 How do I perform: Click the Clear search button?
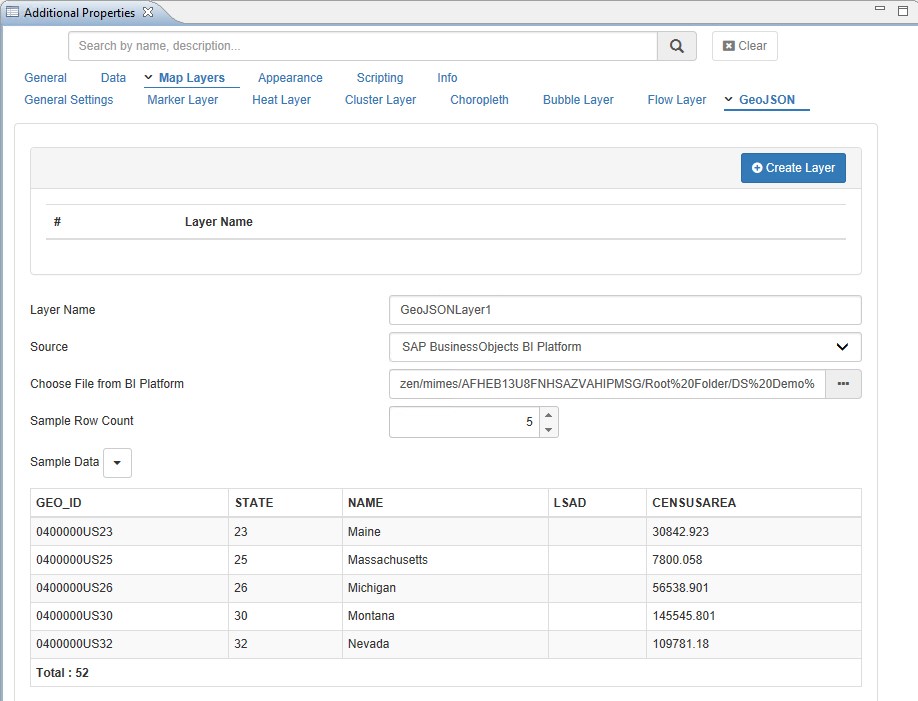745,46
